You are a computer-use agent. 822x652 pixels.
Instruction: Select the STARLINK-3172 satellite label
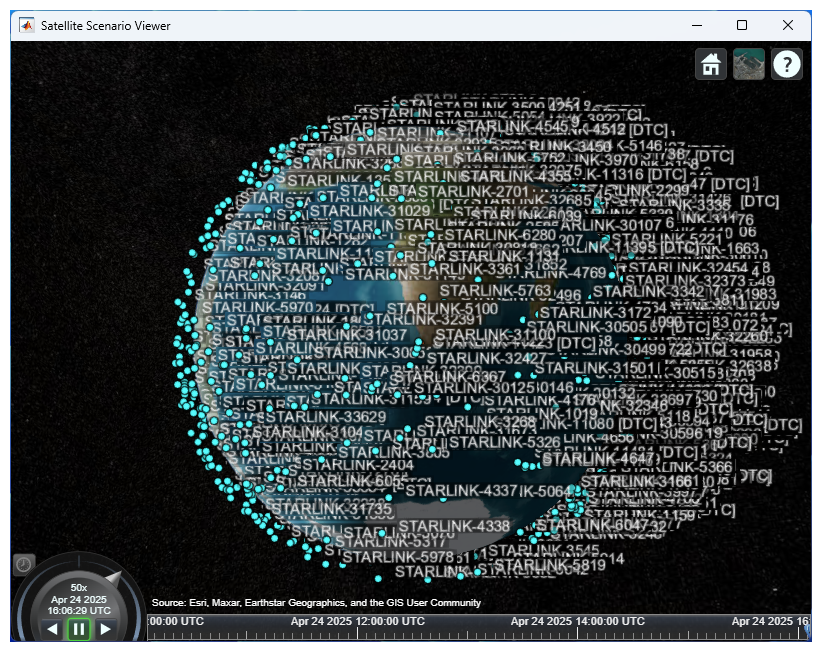click(x=596, y=313)
